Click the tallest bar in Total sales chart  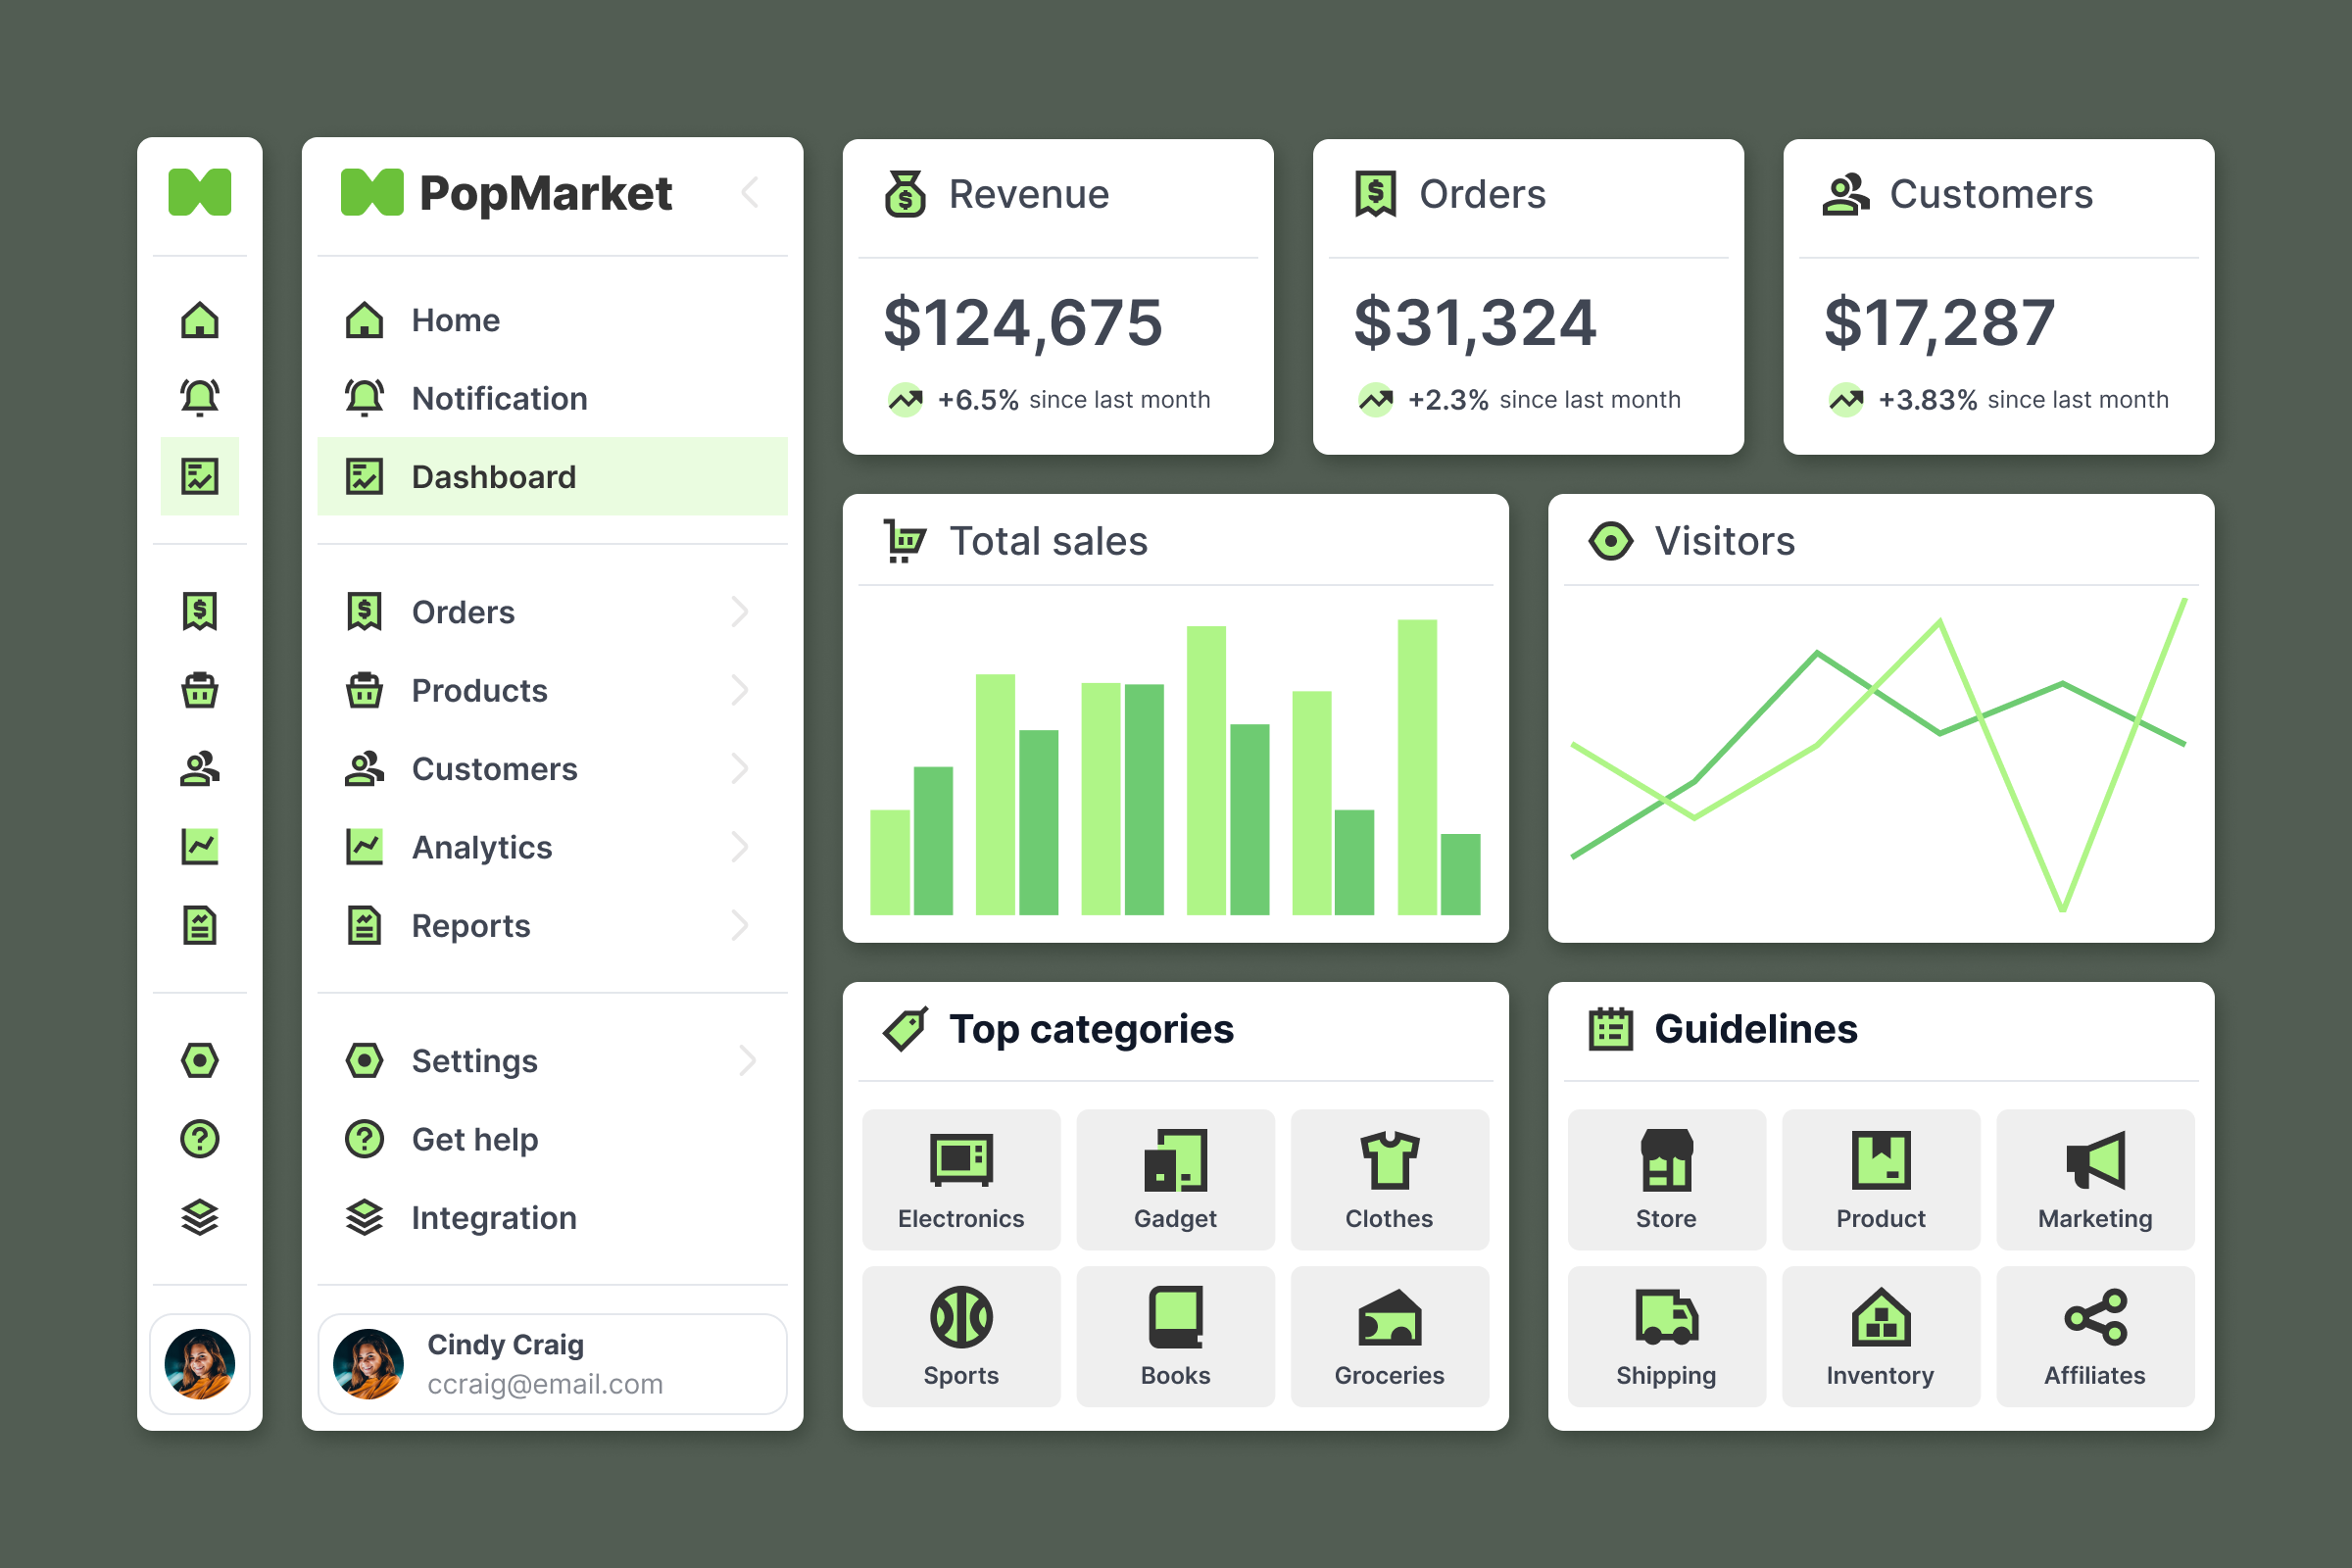coord(1416,766)
